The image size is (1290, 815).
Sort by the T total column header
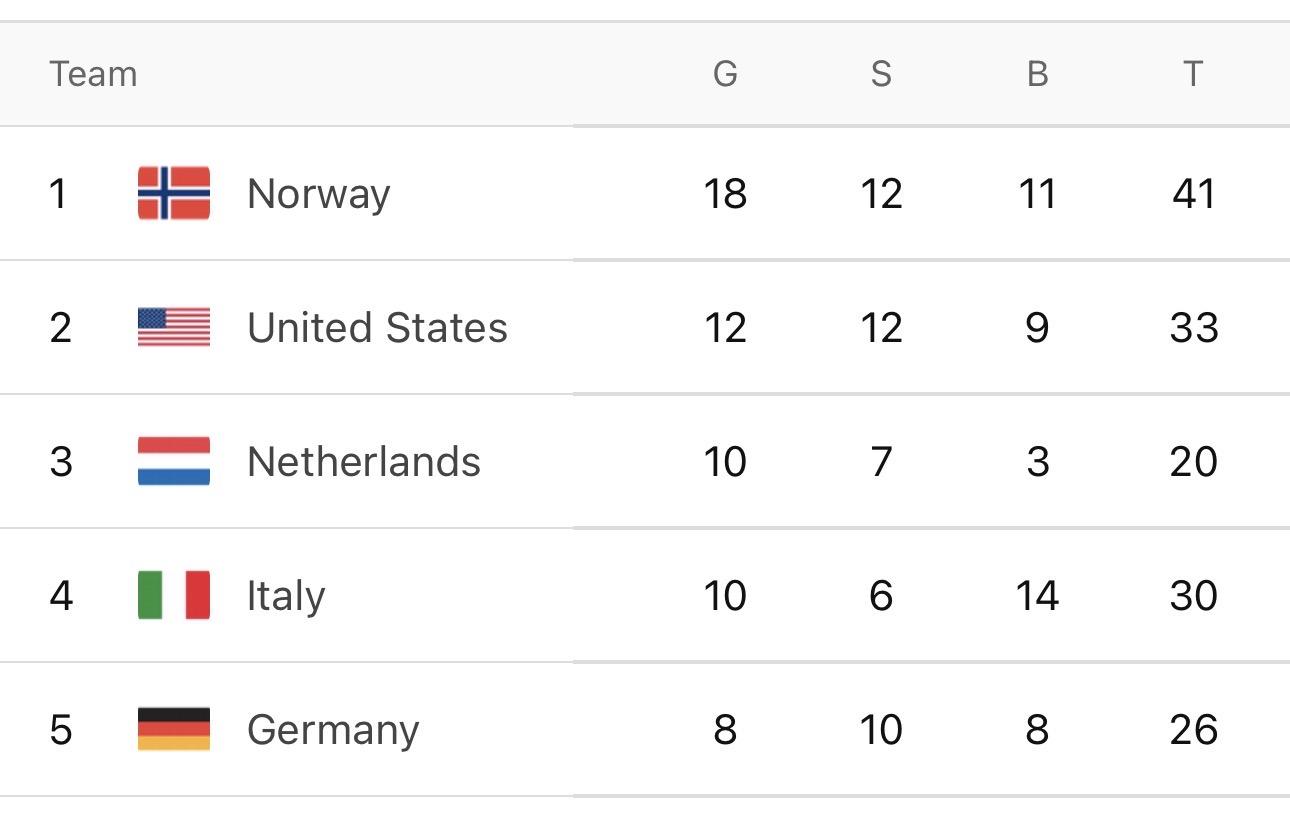coord(1192,74)
